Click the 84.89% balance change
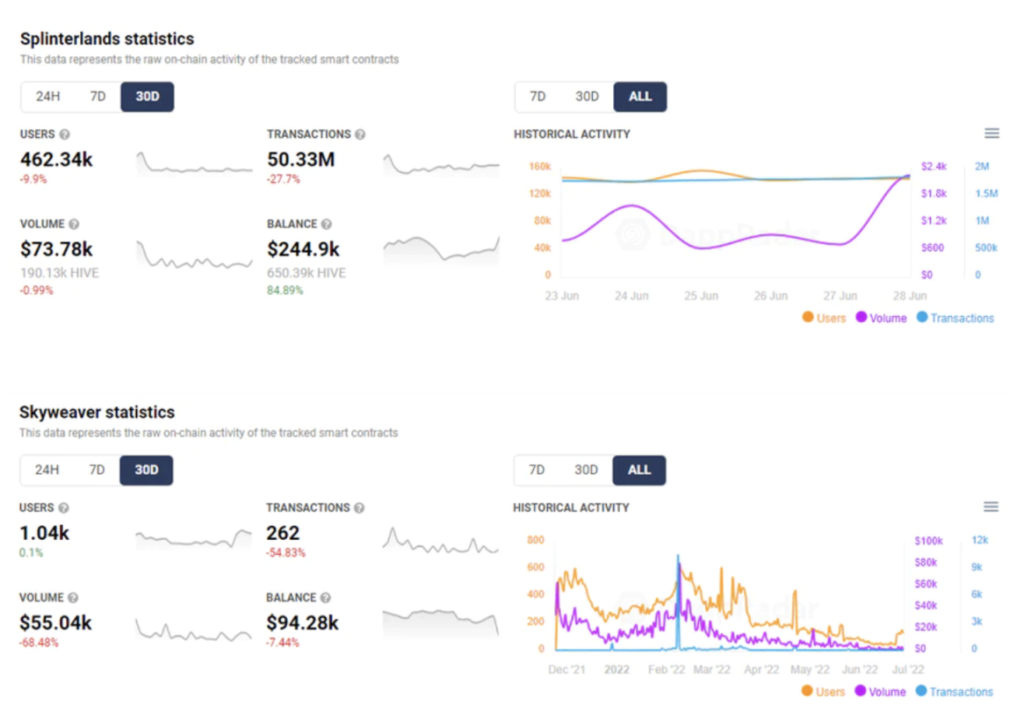This screenshot has height=719, width=1024. point(285,291)
